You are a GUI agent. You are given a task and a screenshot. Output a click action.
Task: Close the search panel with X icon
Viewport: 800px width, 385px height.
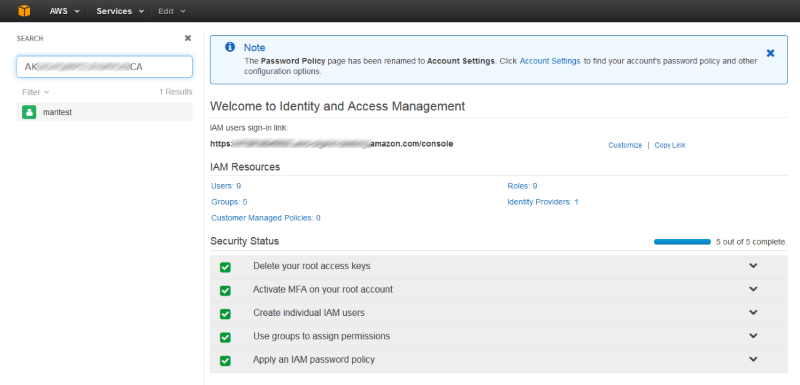188,38
